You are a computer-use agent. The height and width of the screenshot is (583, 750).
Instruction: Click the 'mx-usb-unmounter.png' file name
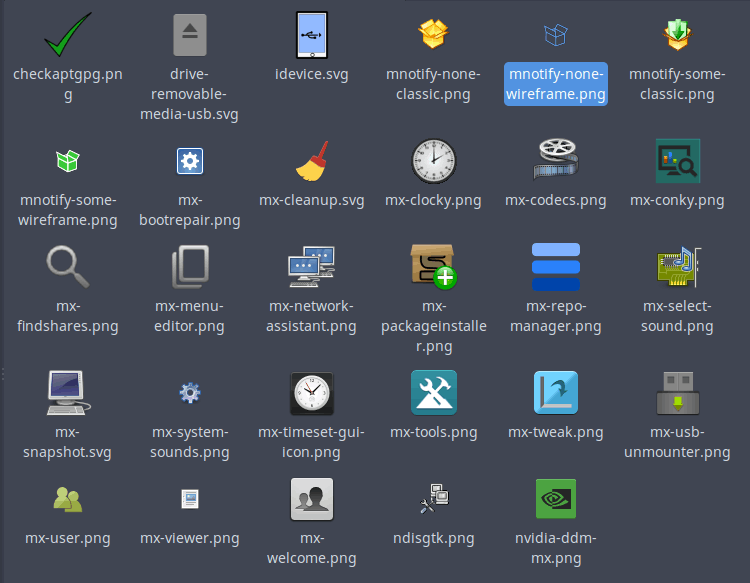(677, 442)
